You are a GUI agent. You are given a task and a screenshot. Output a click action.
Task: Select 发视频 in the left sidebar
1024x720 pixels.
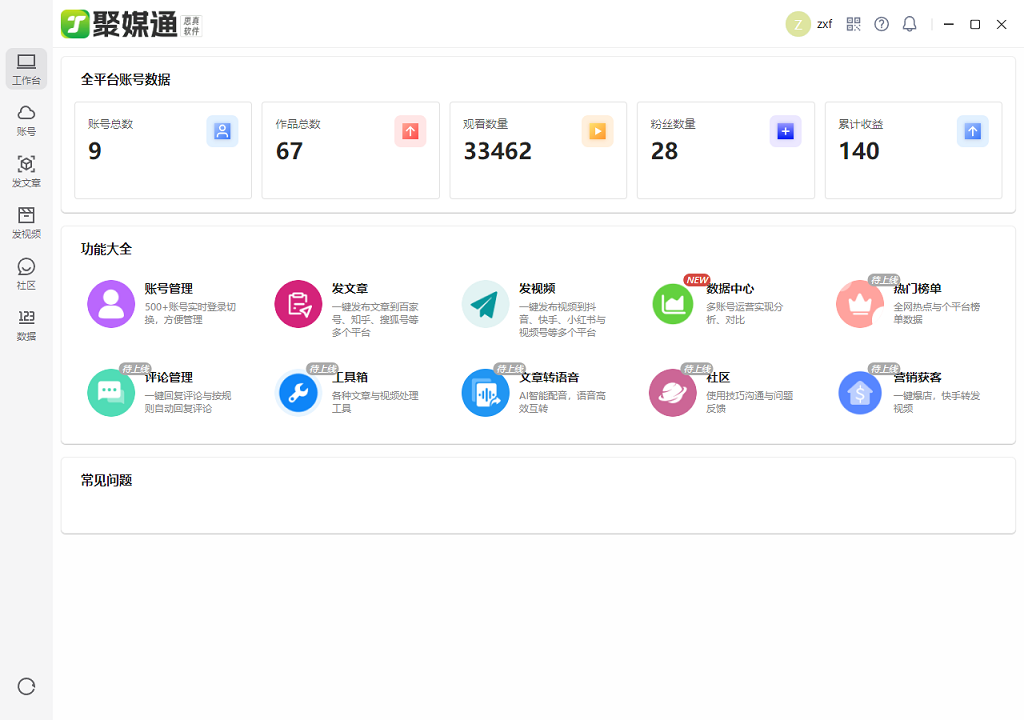[x=26, y=222]
